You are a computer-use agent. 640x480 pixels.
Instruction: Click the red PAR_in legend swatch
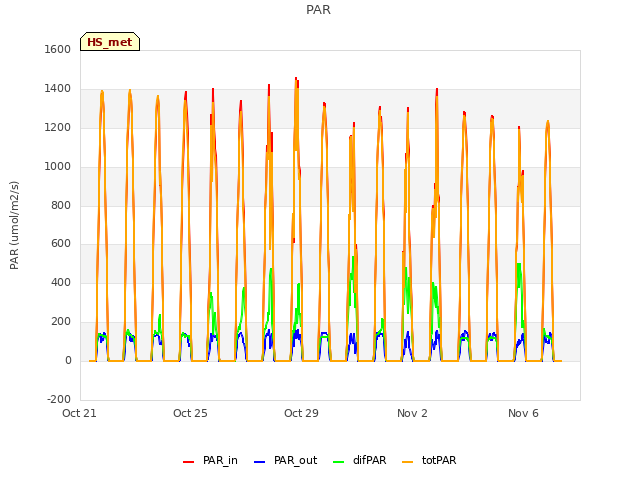coord(189,462)
